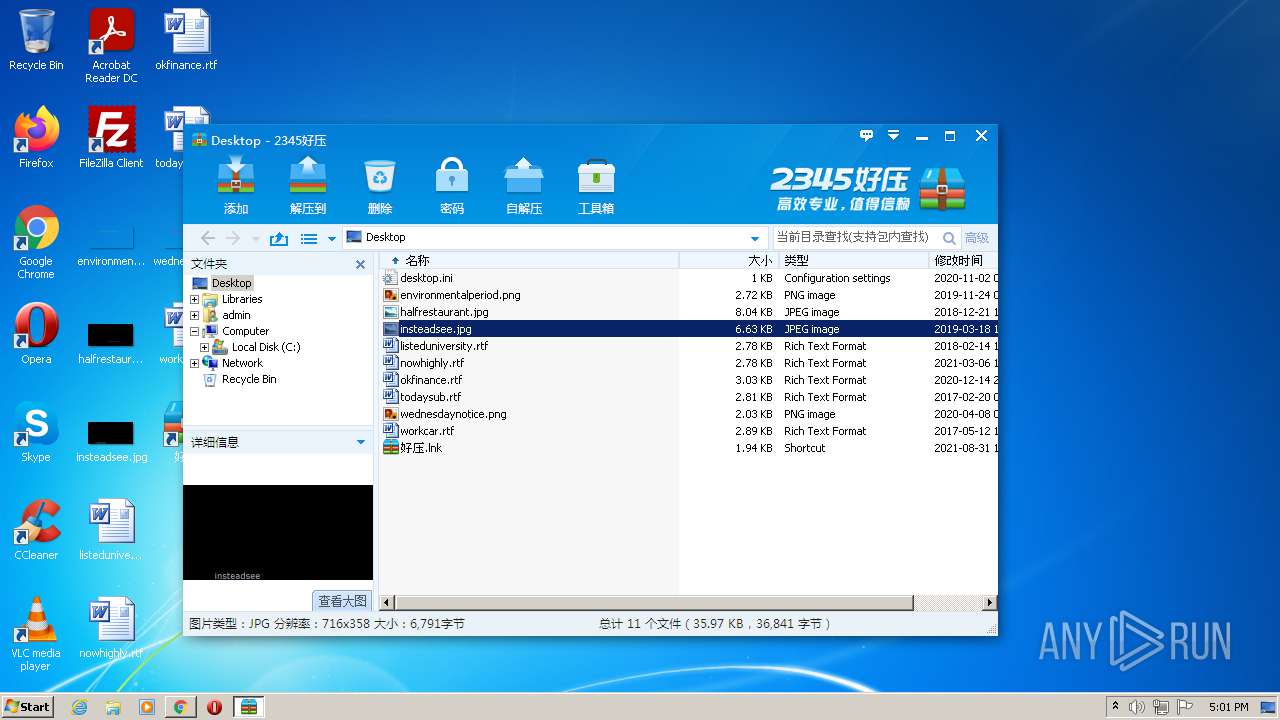Click the 添加 (Add) archive toolbar icon

click(x=236, y=186)
